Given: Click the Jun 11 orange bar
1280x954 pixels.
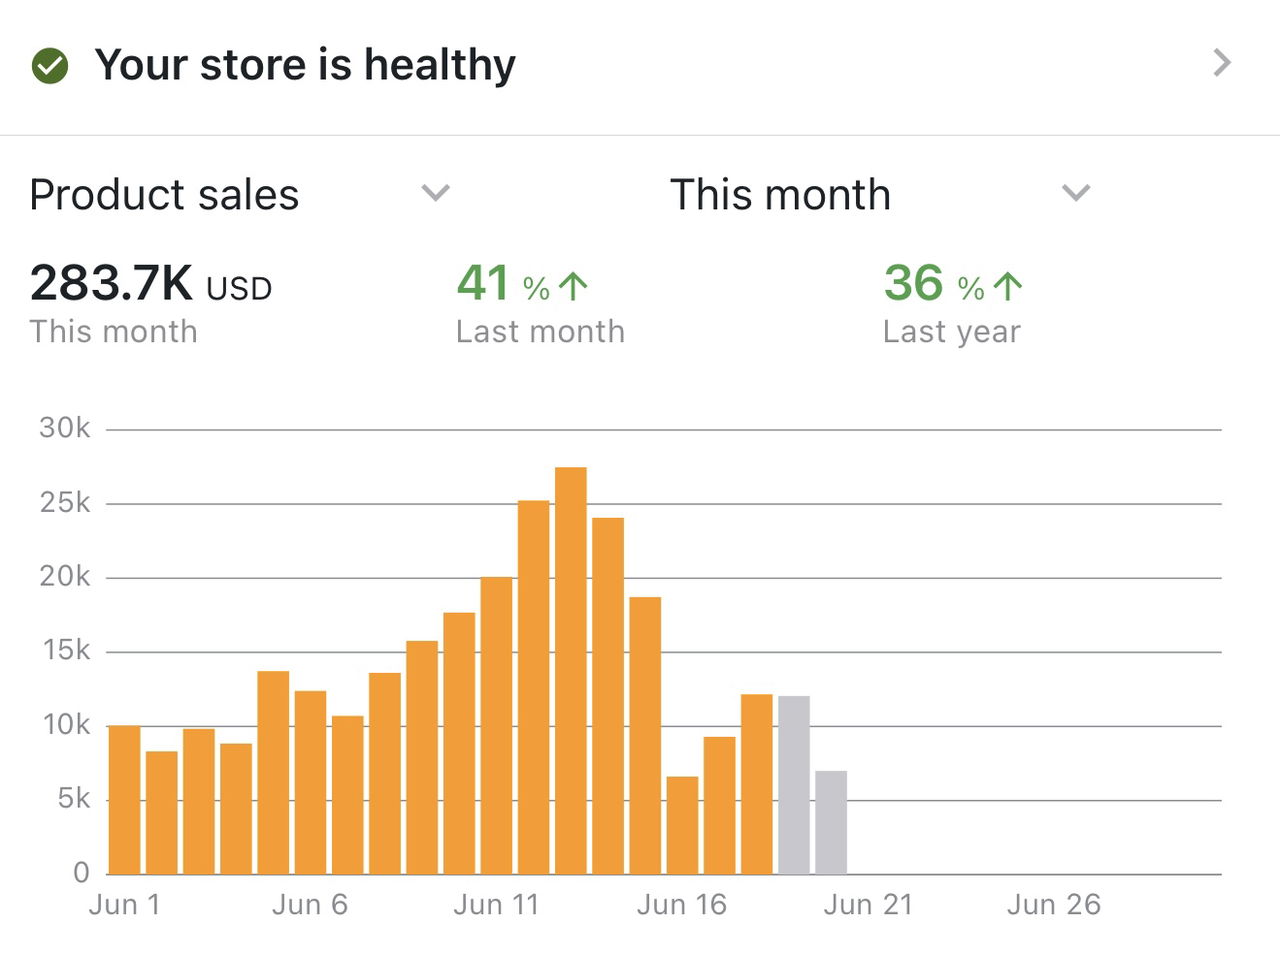Looking at the screenshot, I should 496,725.
